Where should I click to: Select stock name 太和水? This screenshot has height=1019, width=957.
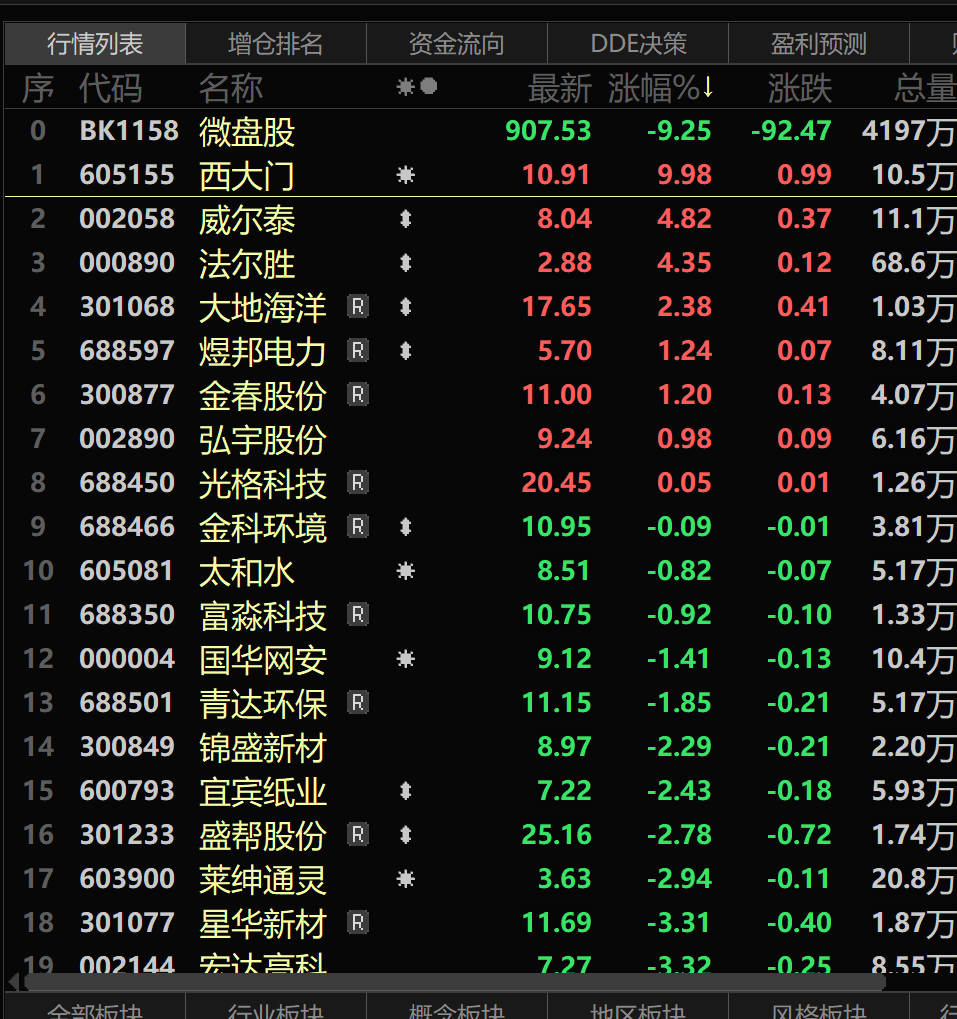pos(247,572)
